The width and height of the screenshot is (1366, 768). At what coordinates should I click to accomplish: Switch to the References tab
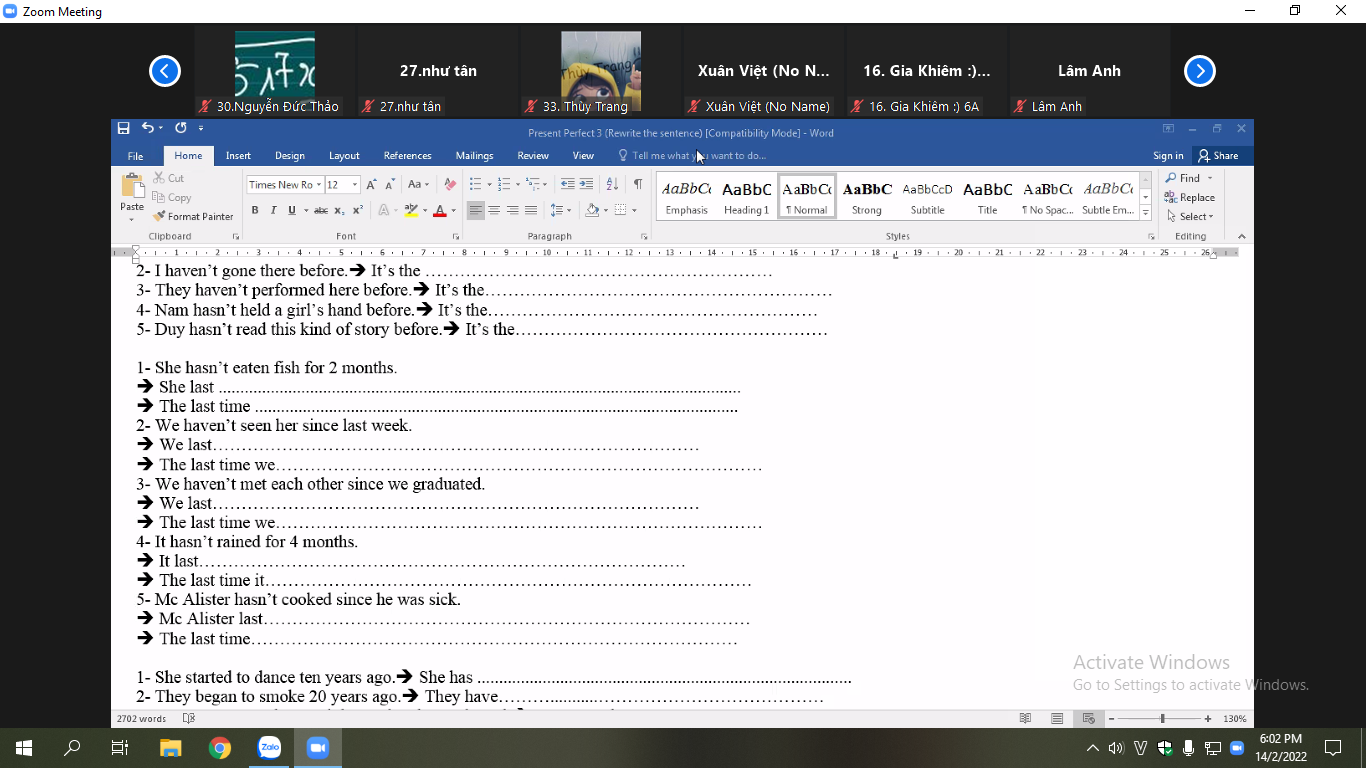[408, 155]
